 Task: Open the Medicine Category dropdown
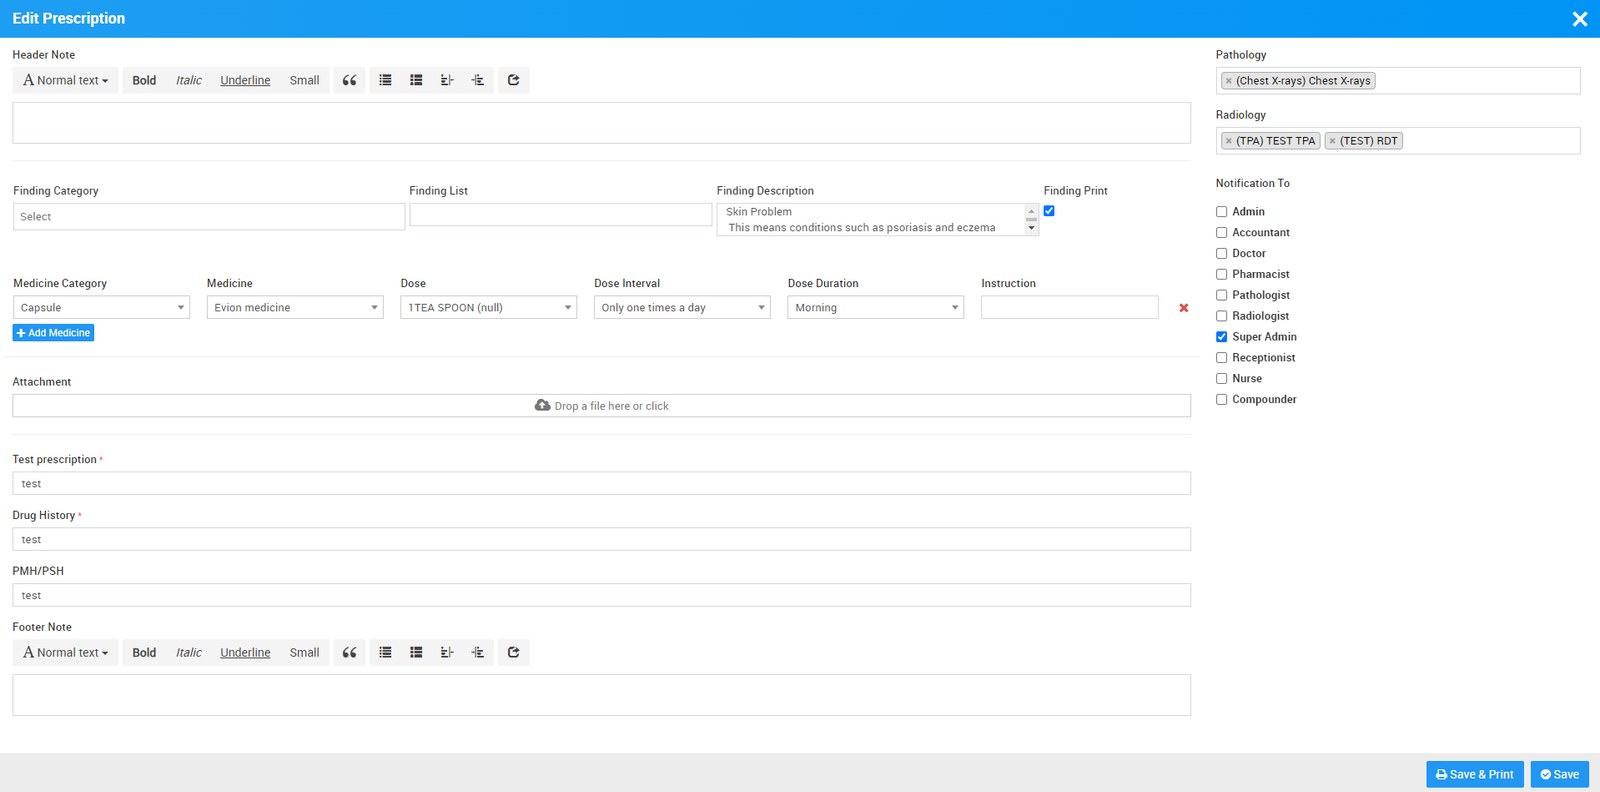[x=101, y=308]
